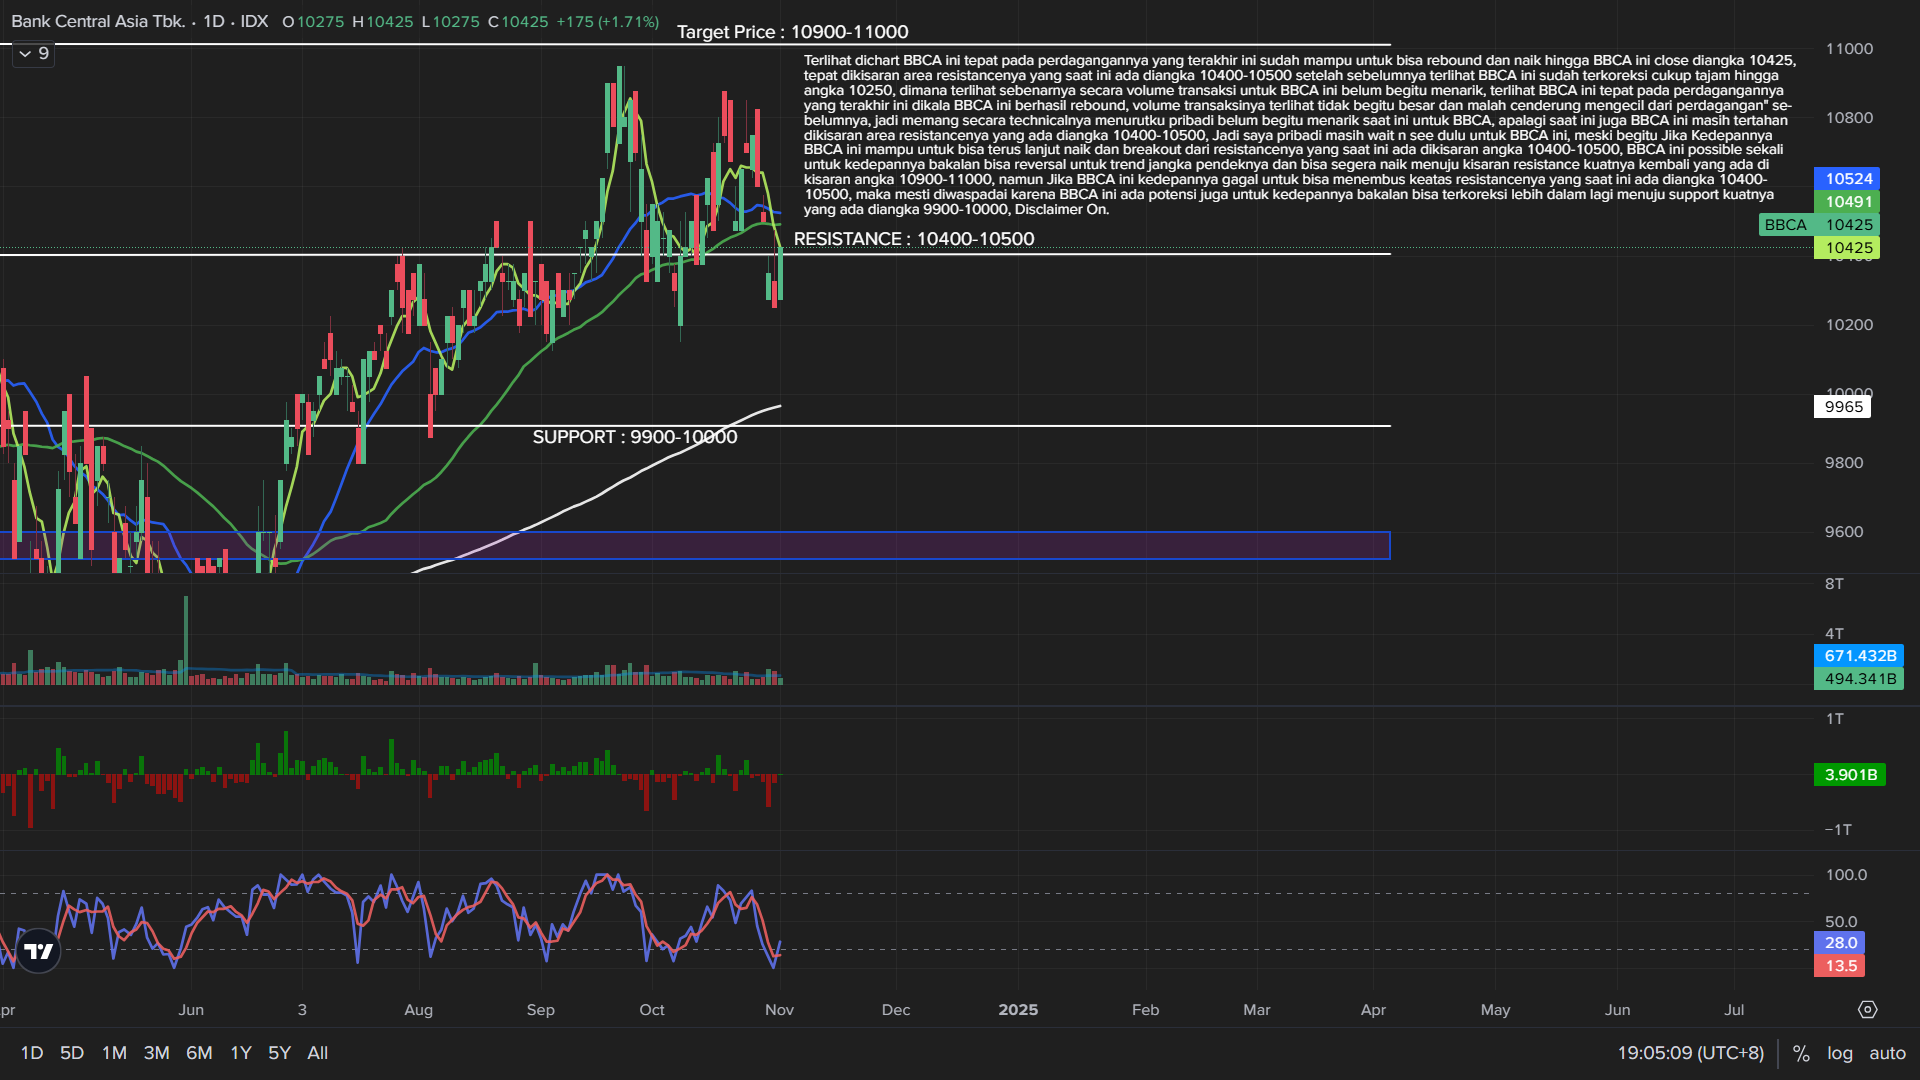Open chart settings gear icon
This screenshot has width=1920, height=1080.
1867,1010
